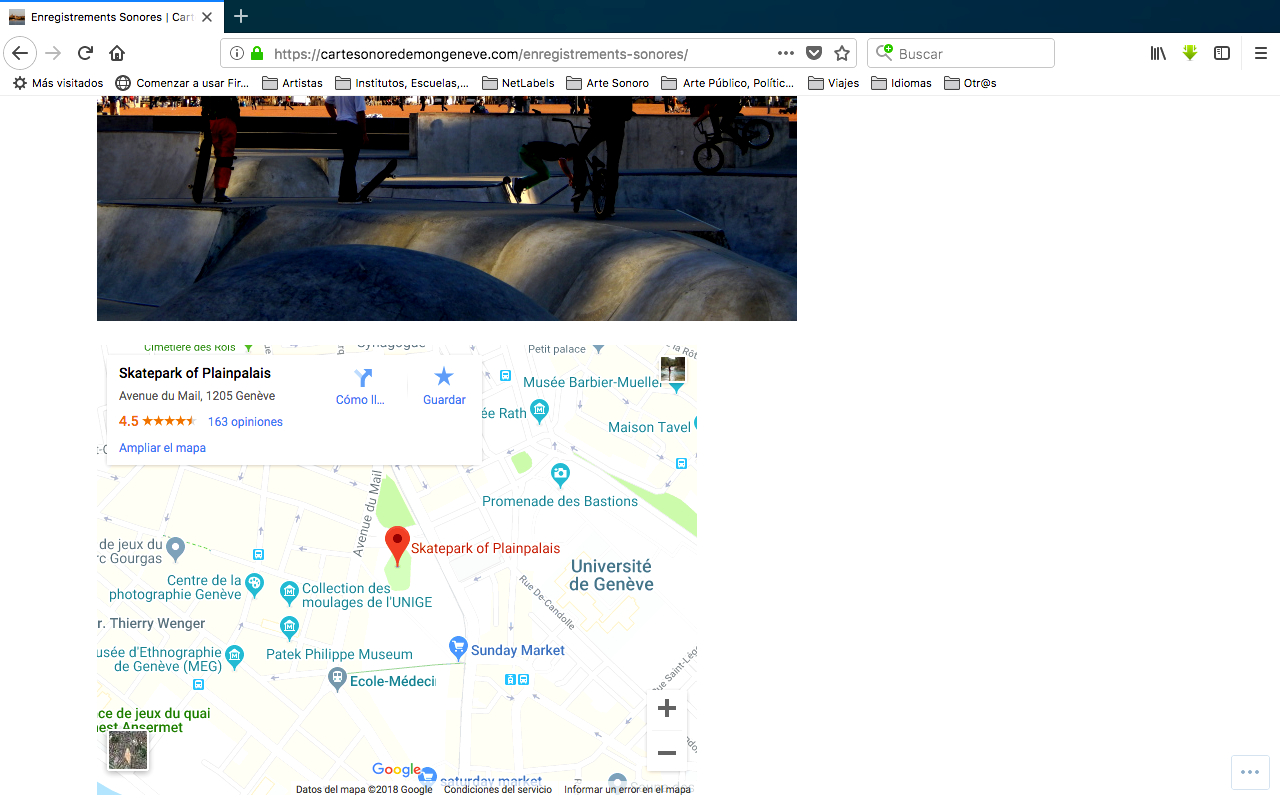Open a new browser tab

tap(240, 16)
